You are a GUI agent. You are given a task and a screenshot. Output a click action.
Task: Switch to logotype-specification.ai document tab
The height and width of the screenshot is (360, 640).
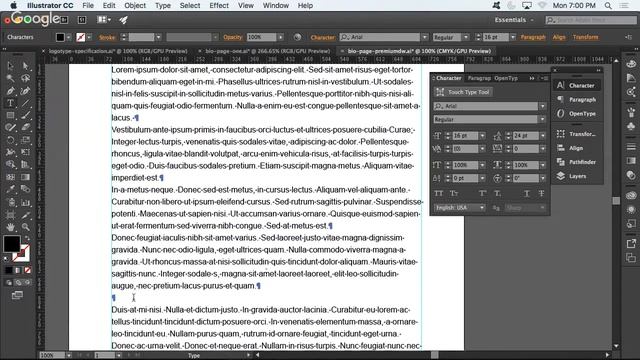tap(118, 51)
